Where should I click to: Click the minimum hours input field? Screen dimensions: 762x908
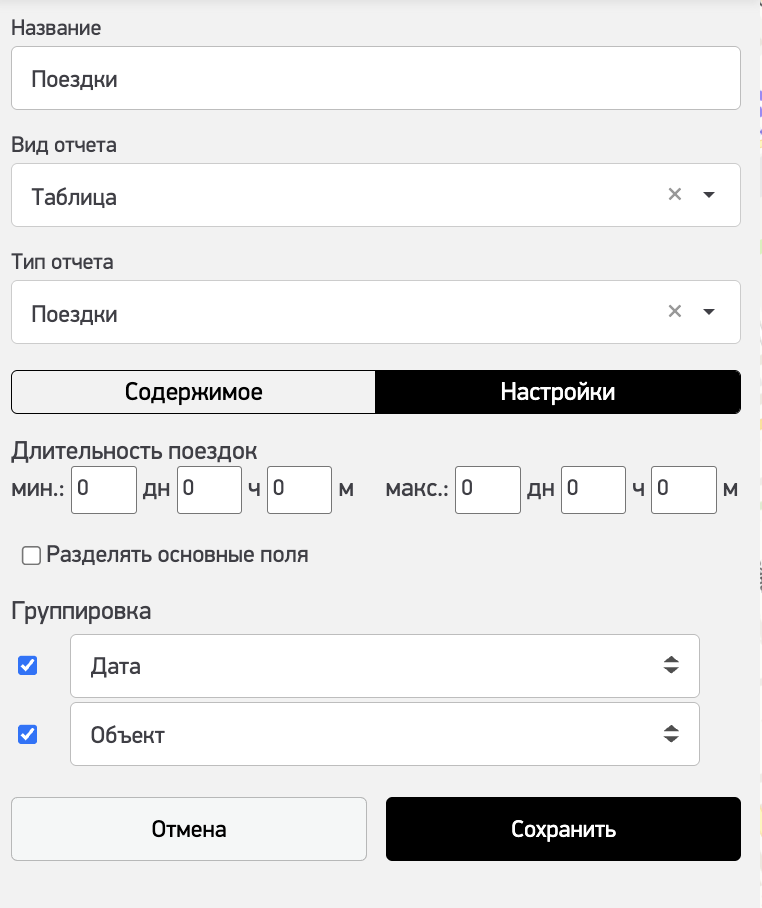click(209, 490)
